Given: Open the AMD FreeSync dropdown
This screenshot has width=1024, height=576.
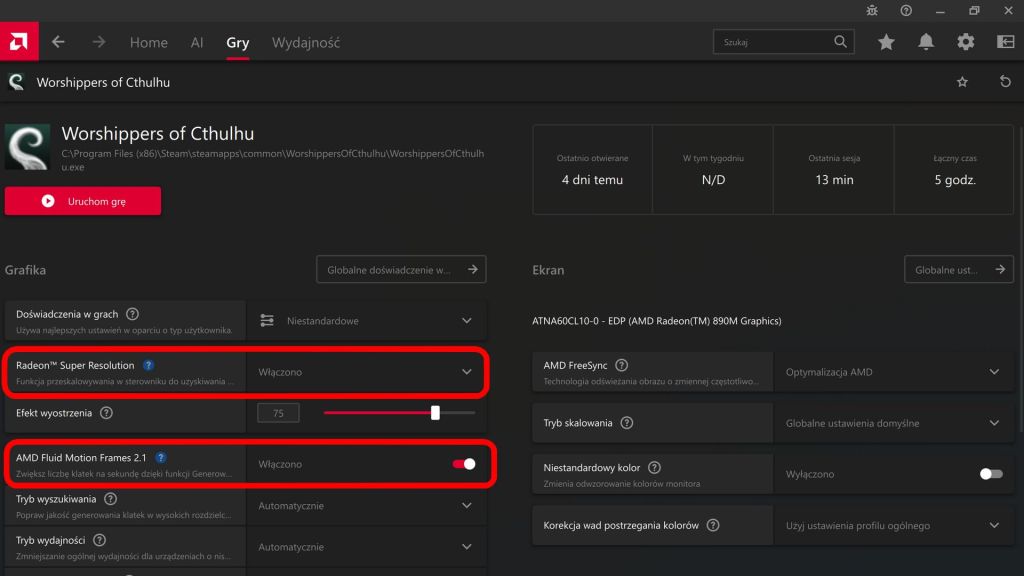Looking at the screenshot, I should tap(993, 372).
